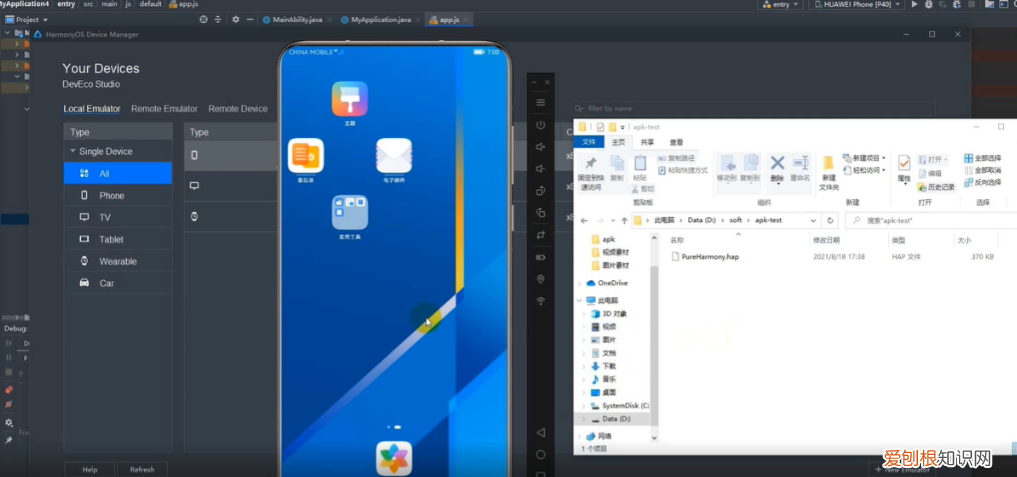Click the Filter by name search field
Screen dimensions: 1017x477
700,108
